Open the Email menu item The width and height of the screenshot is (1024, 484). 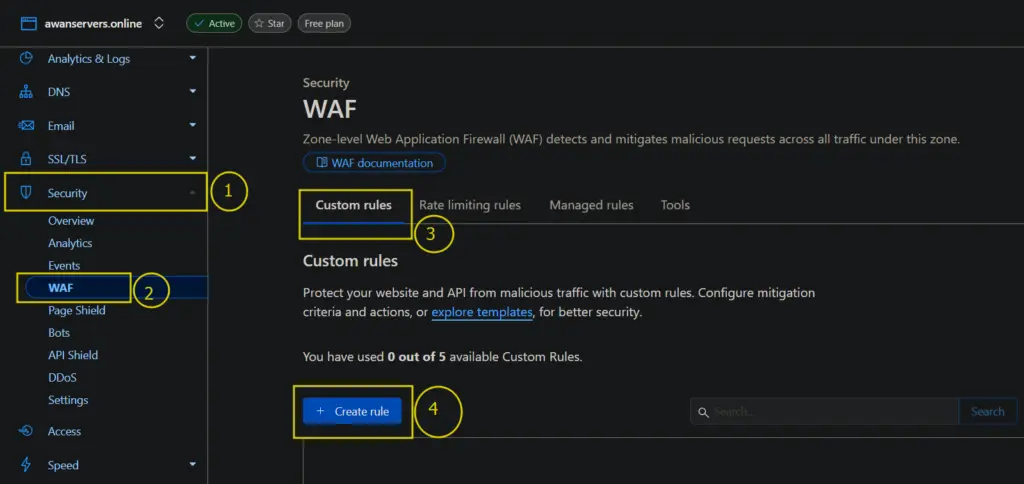point(61,125)
